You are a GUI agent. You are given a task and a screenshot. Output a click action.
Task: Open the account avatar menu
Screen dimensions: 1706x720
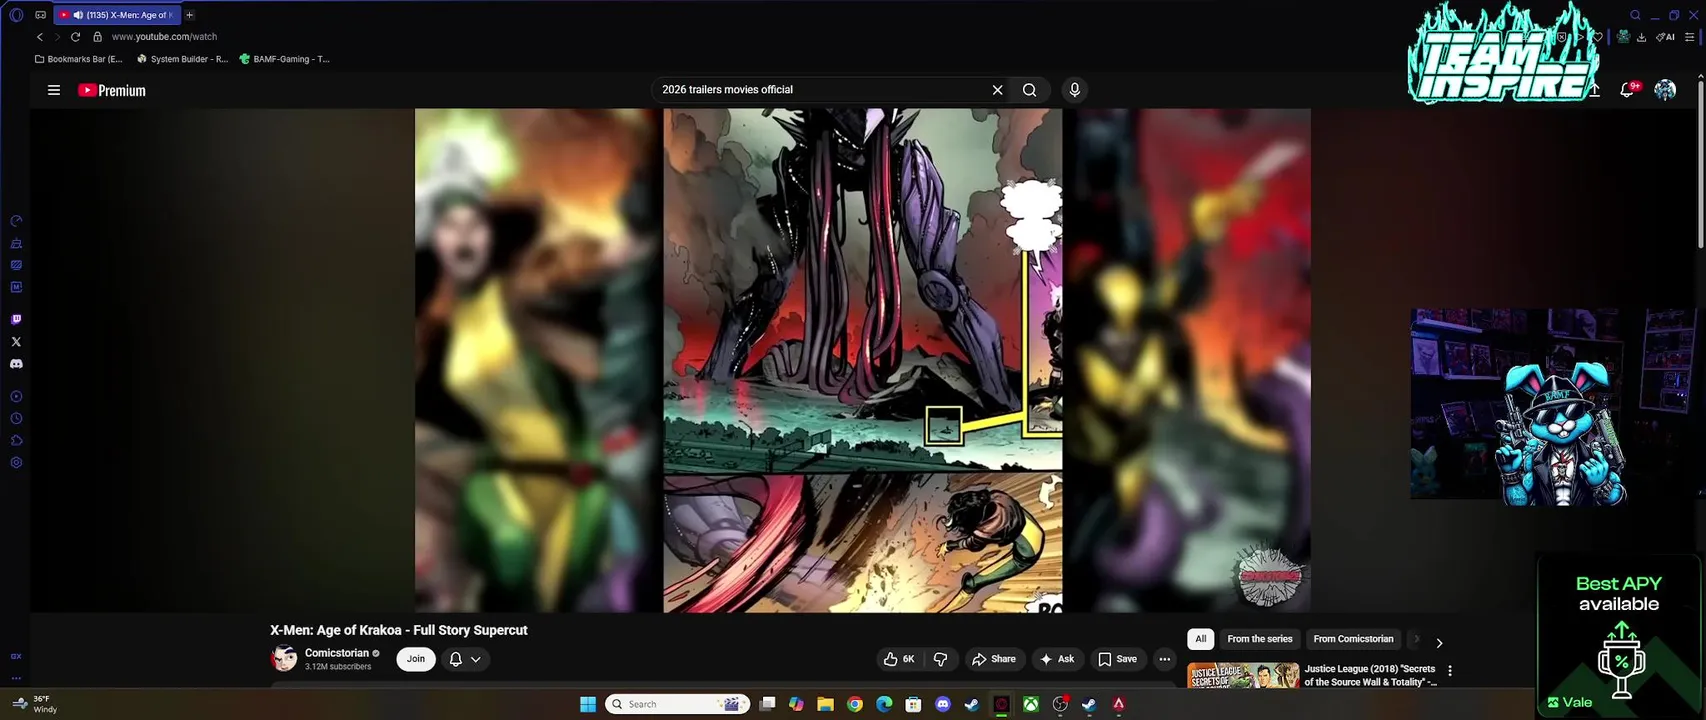pyautogui.click(x=1665, y=90)
